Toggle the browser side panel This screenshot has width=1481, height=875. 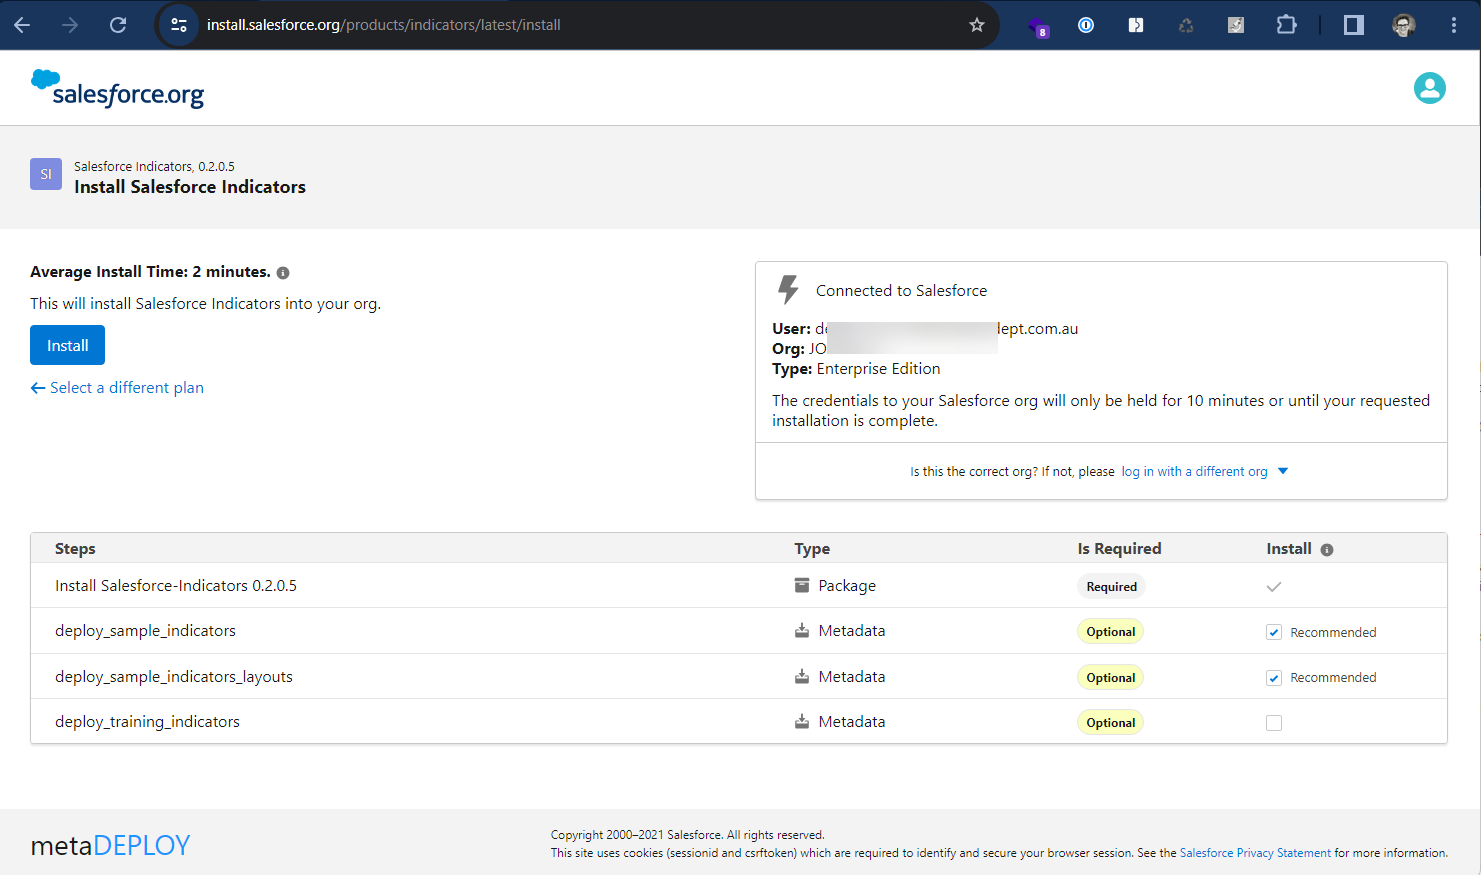[x=1354, y=25]
